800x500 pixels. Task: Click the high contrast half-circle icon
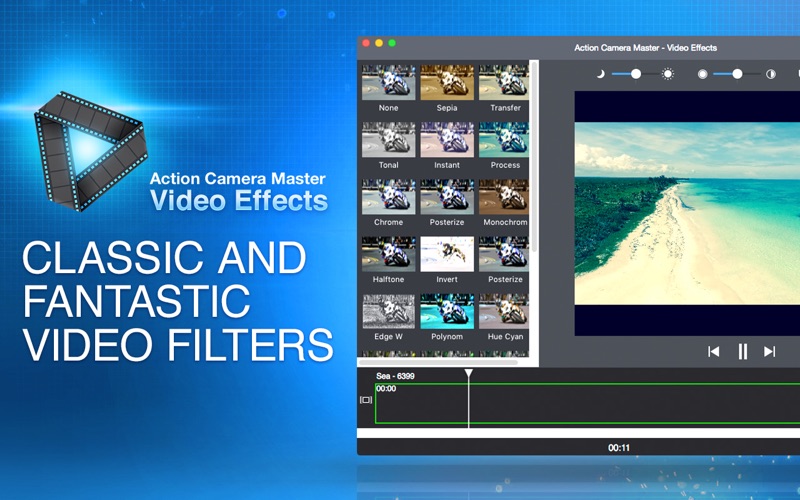(x=770, y=74)
